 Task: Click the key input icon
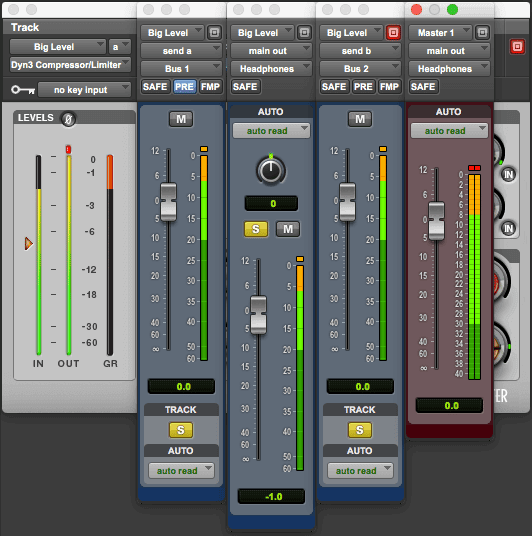click(x=23, y=90)
